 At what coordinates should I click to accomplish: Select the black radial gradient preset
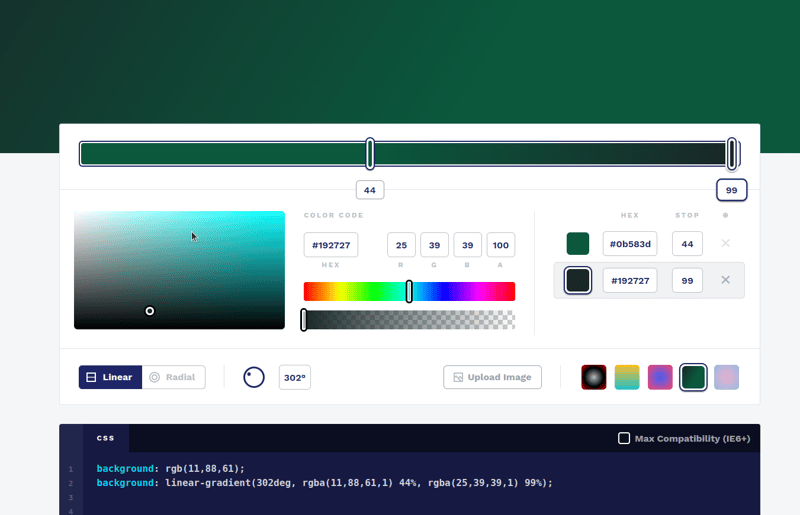pyautogui.click(x=594, y=377)
